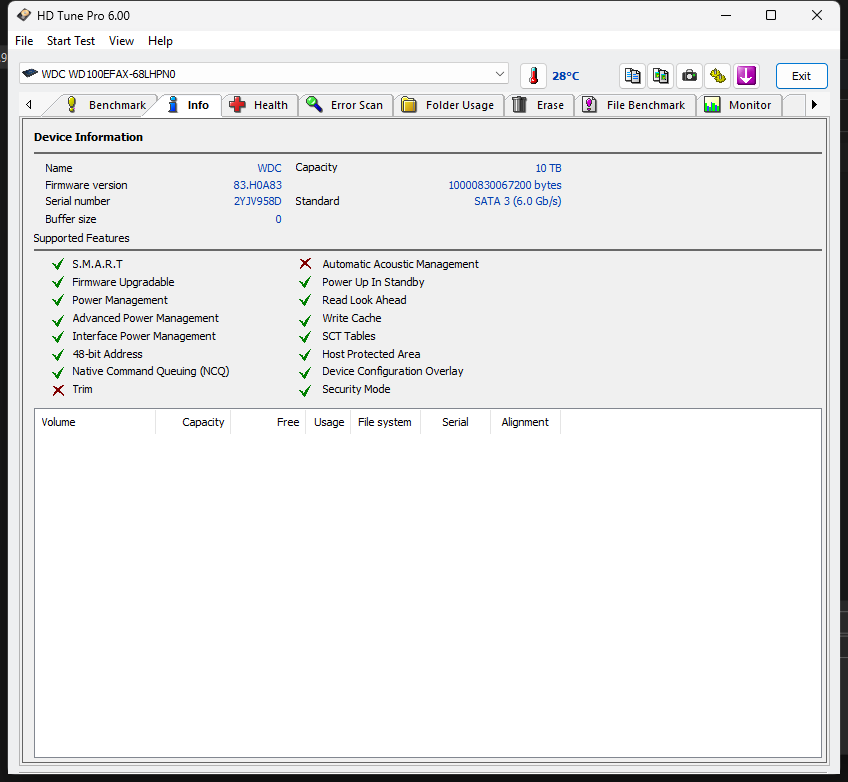The width and height of the screenshot is (848, 782).
Task: Copy info to clipboard icon
Action: (632, 76)
